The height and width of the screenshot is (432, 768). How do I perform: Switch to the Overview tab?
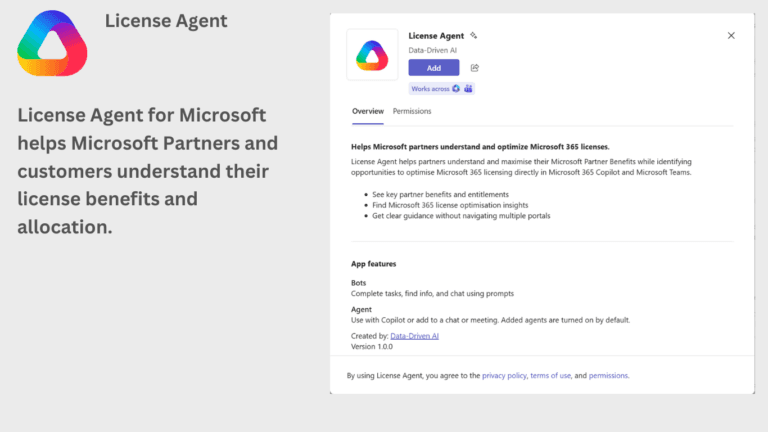pos(367,111)
